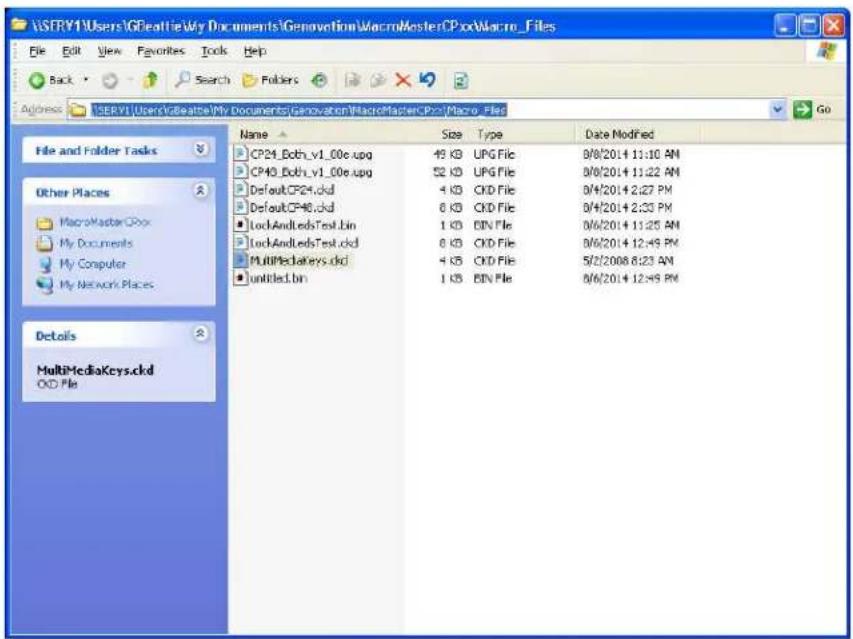Click the folder icon in the title bar
The width and height of the screenshot is (853, 639).
(x=19, y=25)
